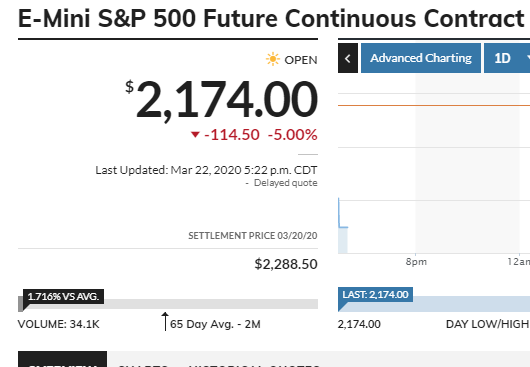
Task: Open Advanced Charting
Action: (x=421, y=58)
